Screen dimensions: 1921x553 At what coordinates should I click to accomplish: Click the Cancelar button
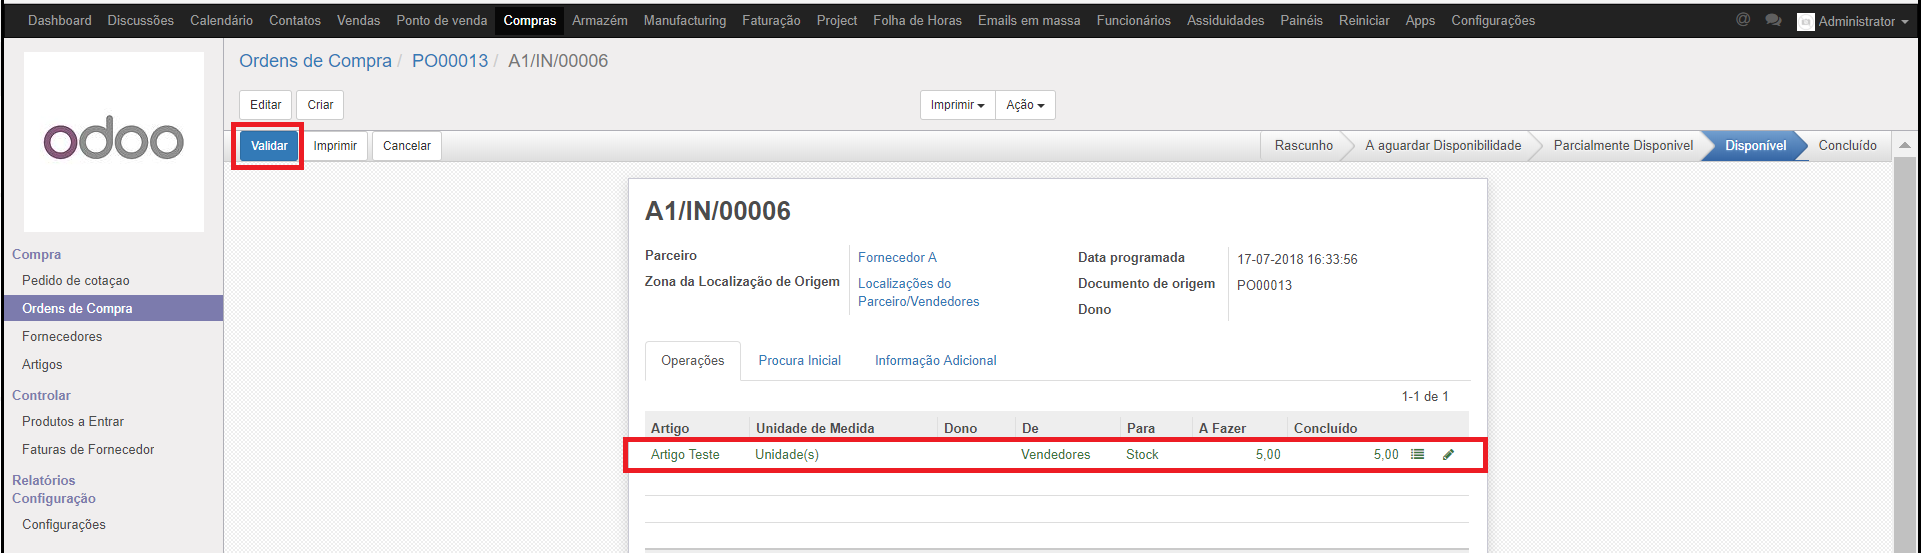click(x=406, y=146)
